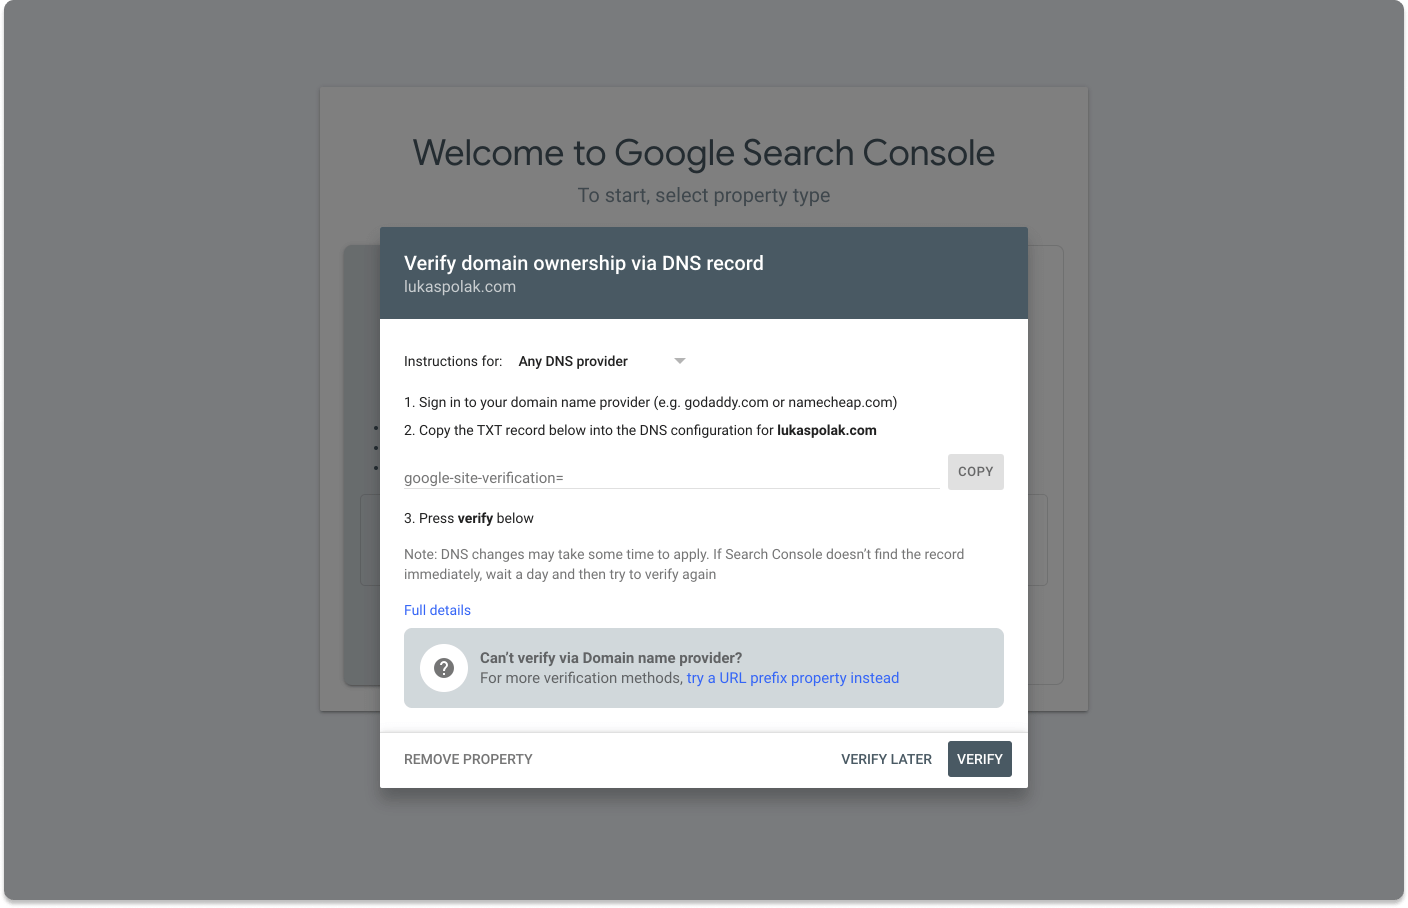Remove the lukaspolak.com property
The width and height of the screenshot is (1408, 908).
[467, 758]
